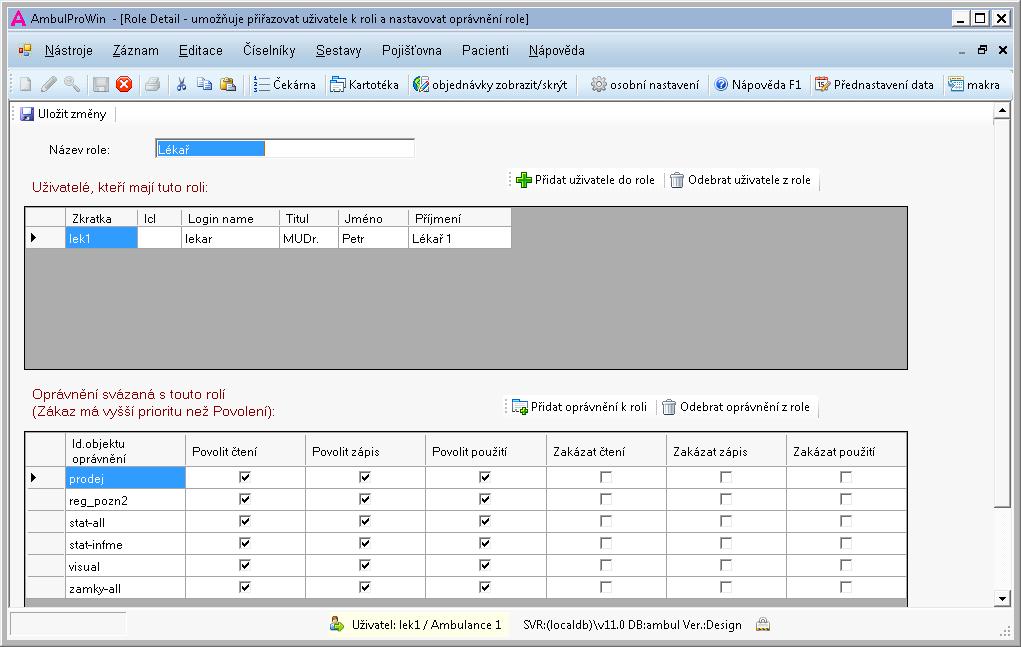
Task: Open osobní nastavení settings
Action: [645, 85]
